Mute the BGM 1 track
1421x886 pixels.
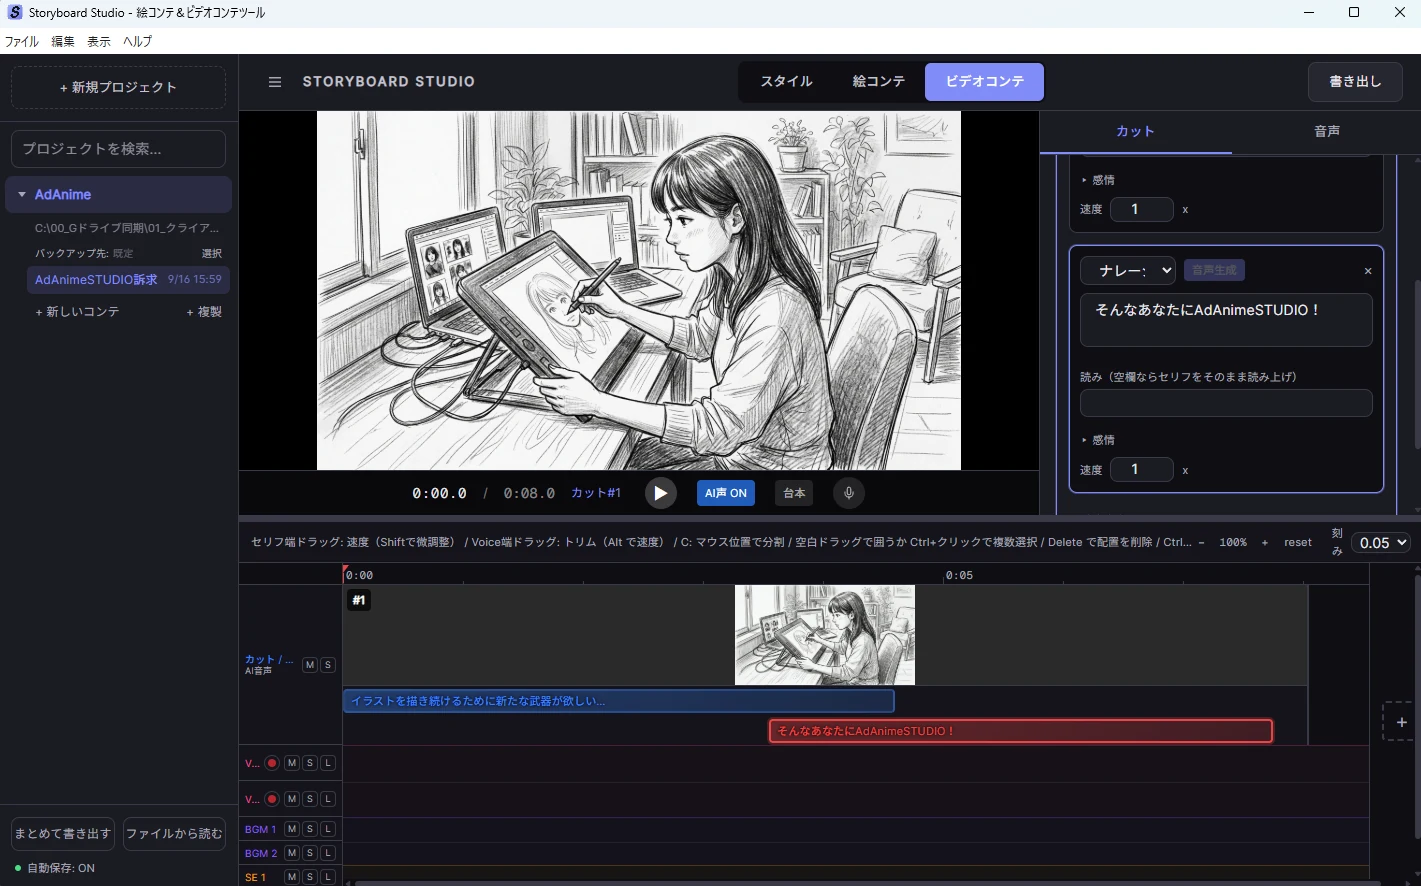[292, 829]
